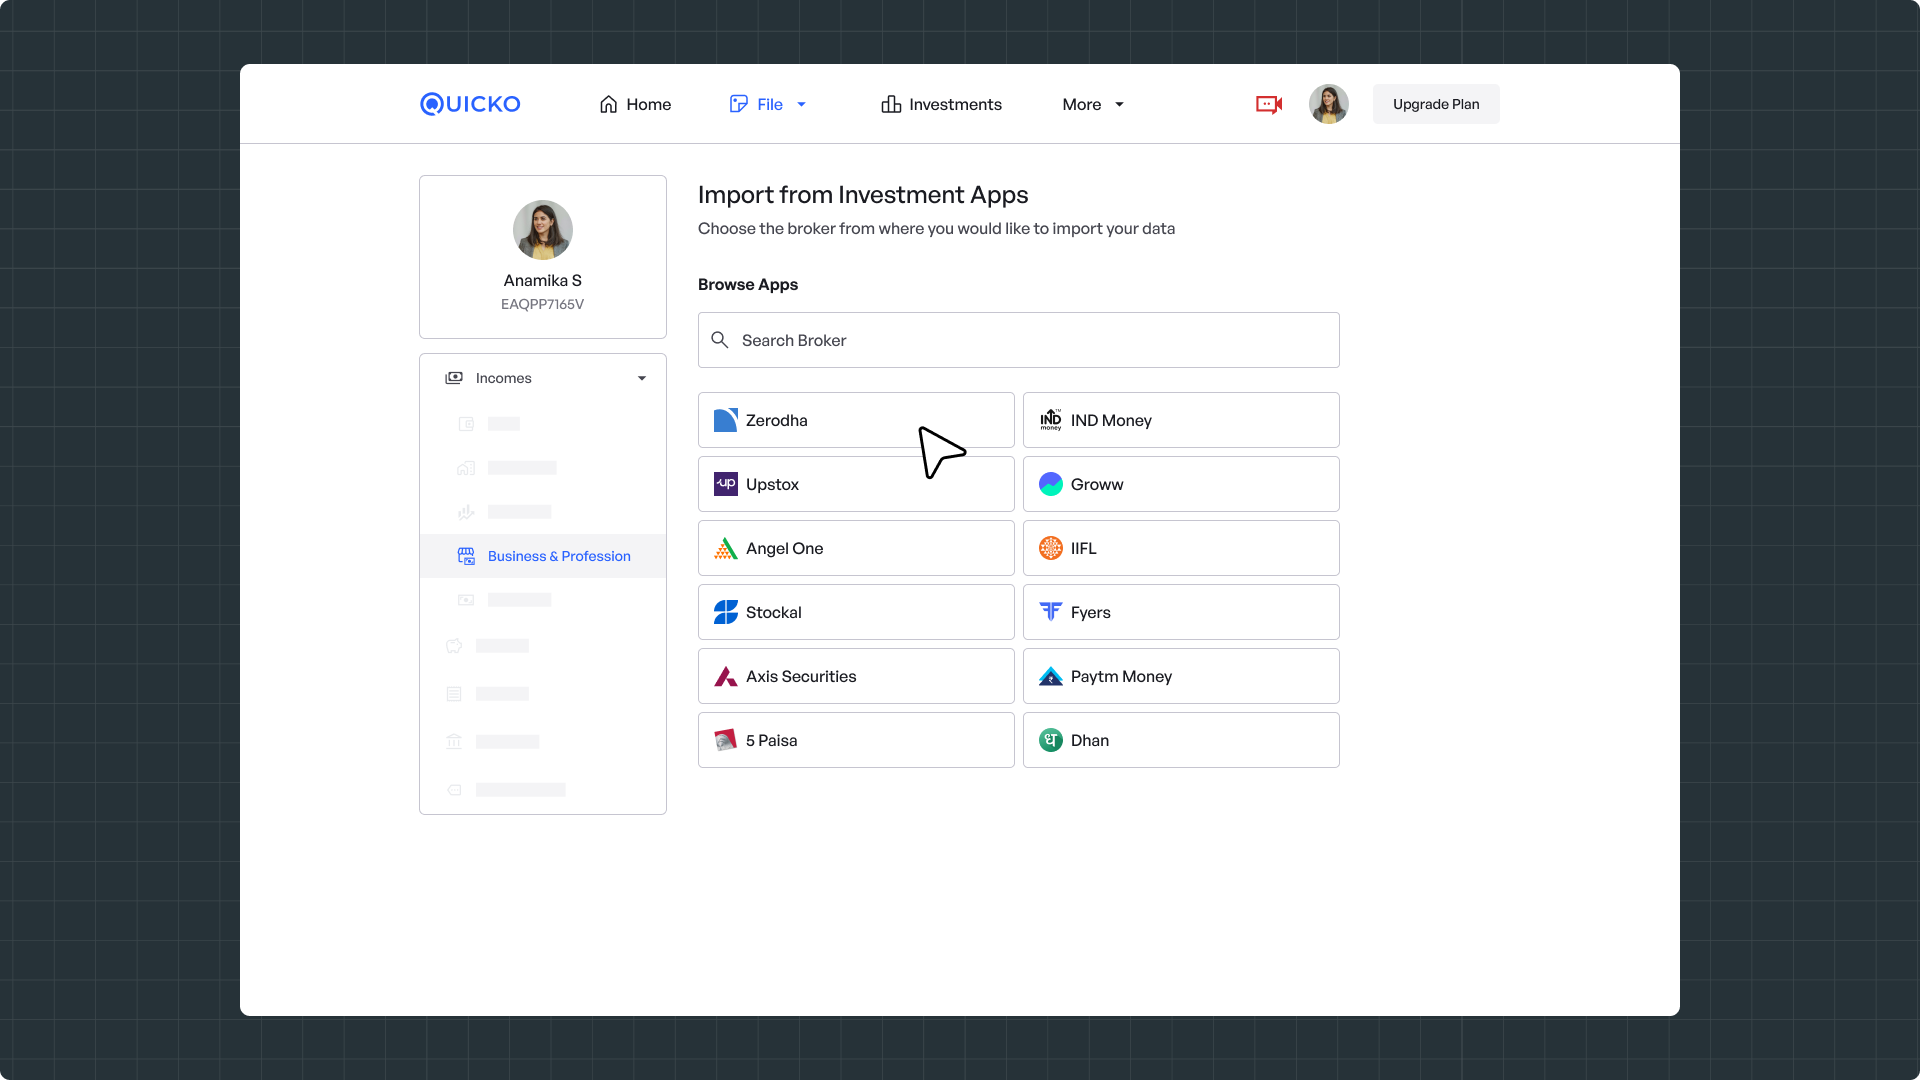Click the Axis Securities logo icon
The height and width of the screenshot is (1080, 1920).
(726, 676)
